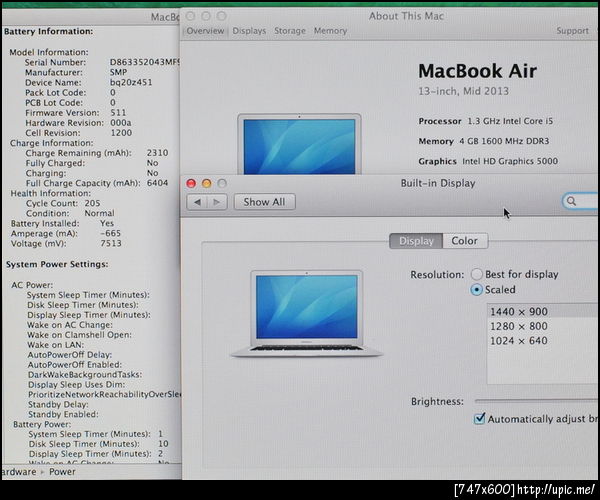This screenshot has height=500, width=600.
Task: Click Charge Remaining value 2310
Action: coord(157,153)
